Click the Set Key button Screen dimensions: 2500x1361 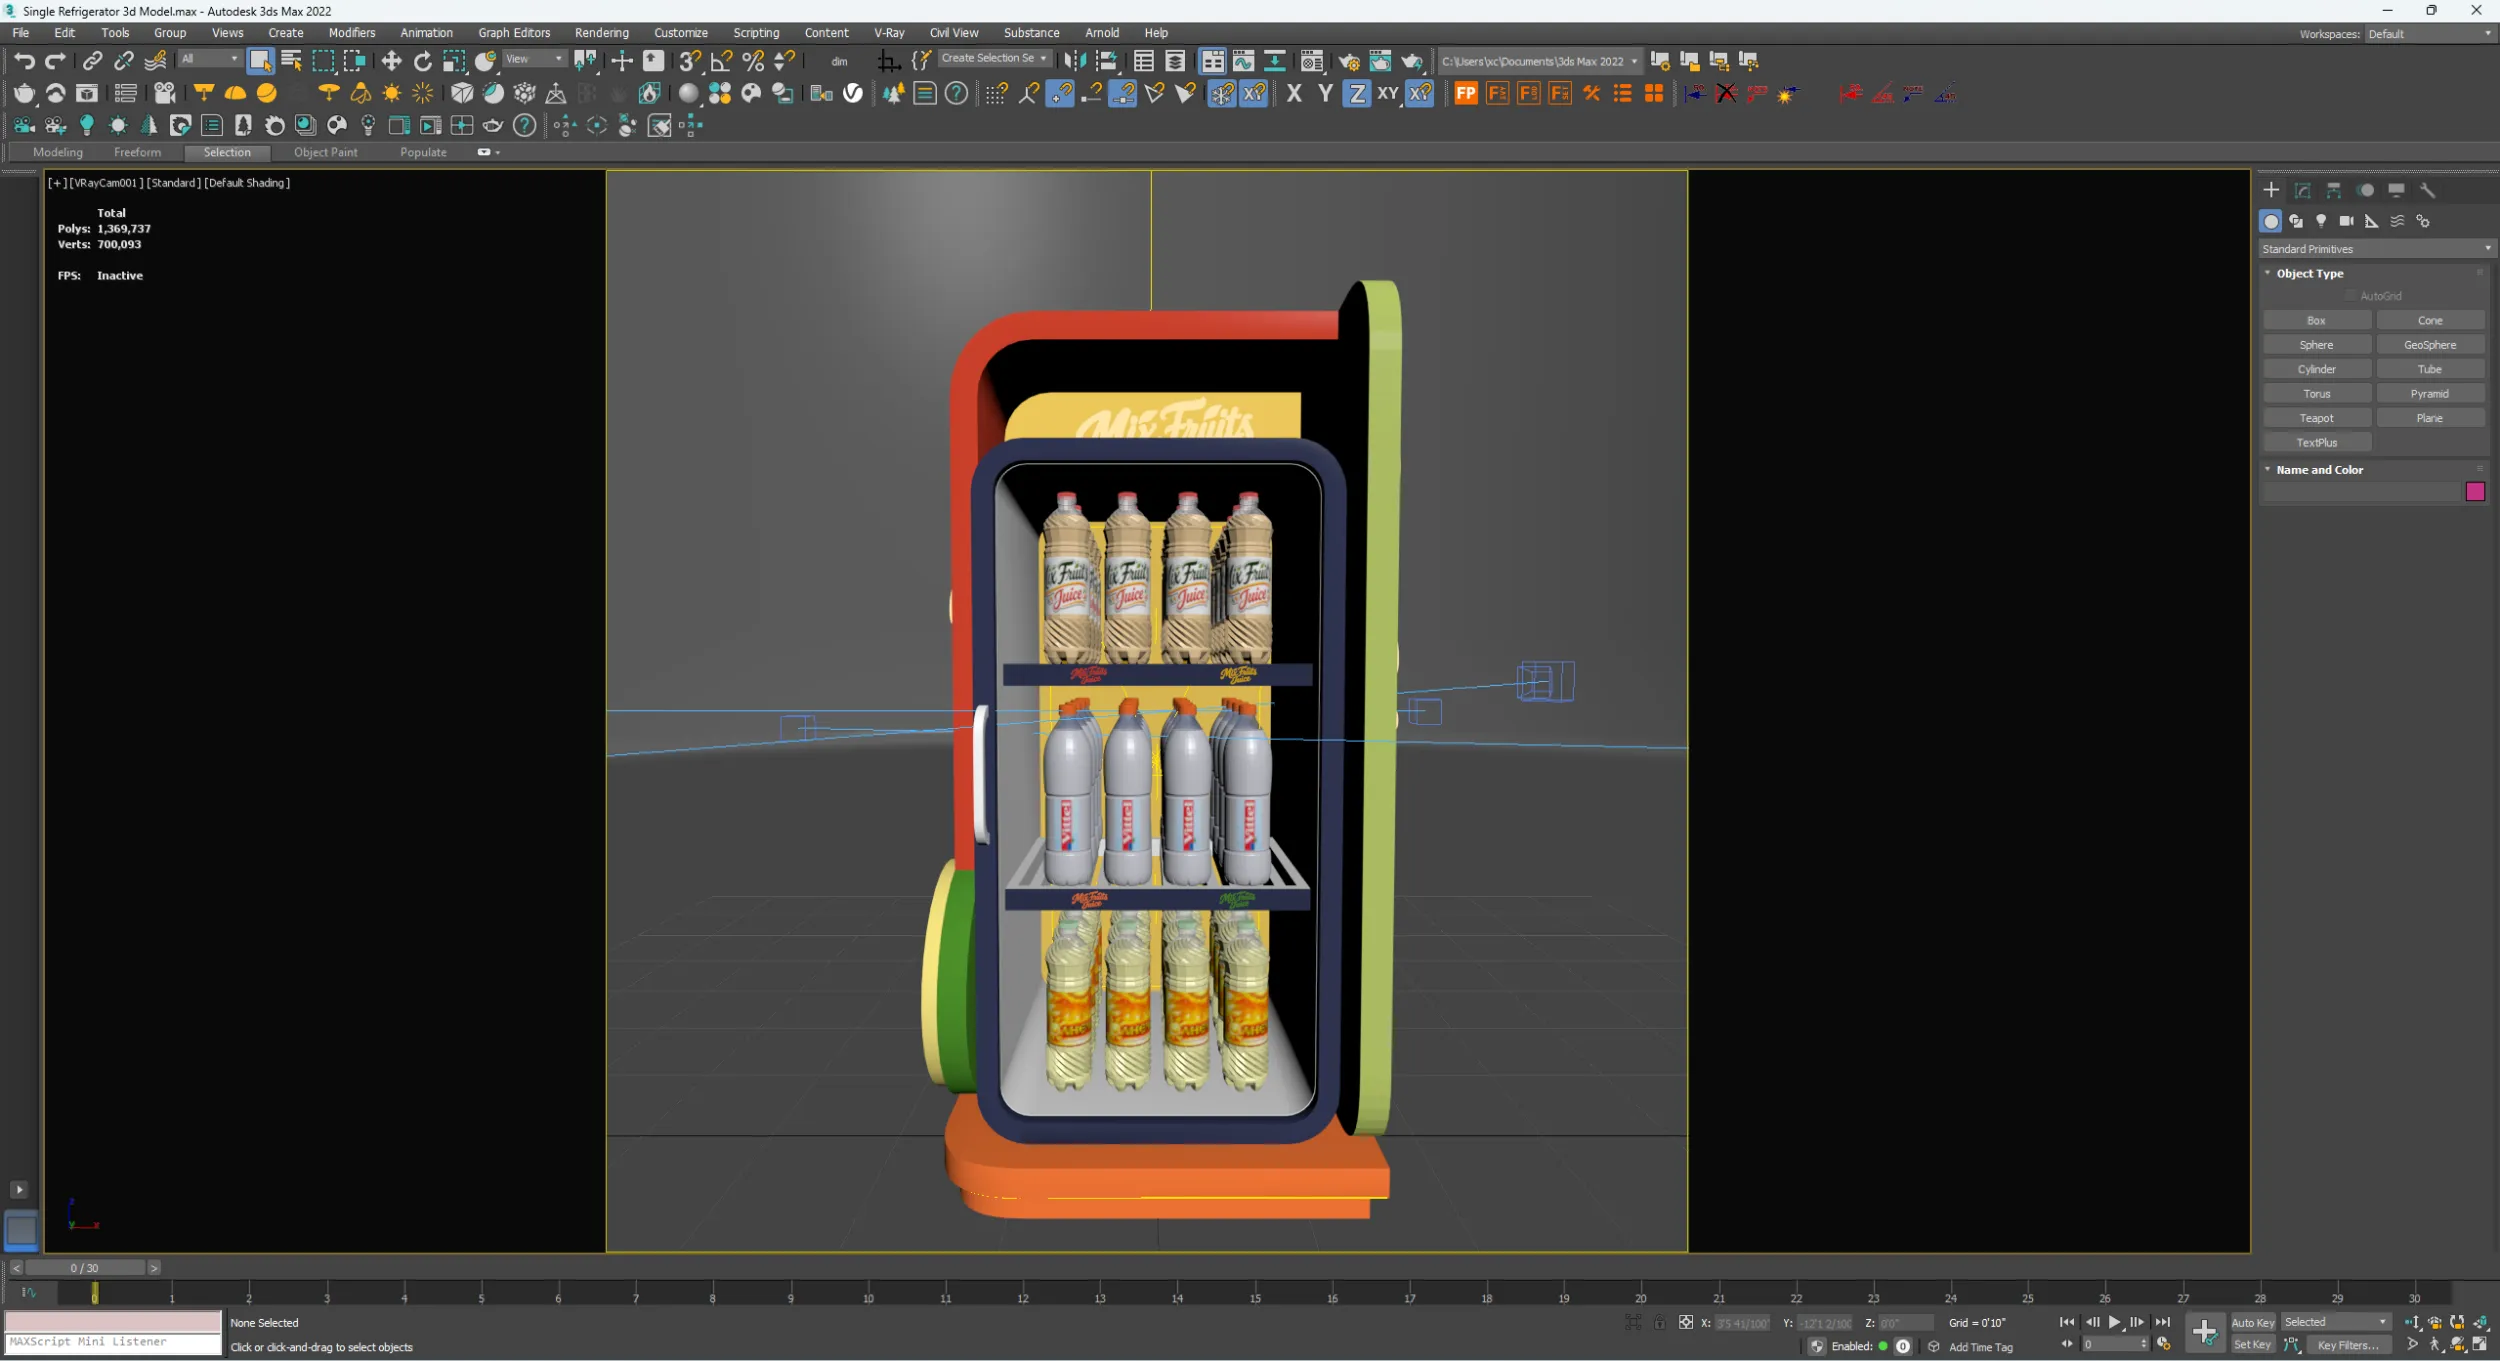2253,1346
